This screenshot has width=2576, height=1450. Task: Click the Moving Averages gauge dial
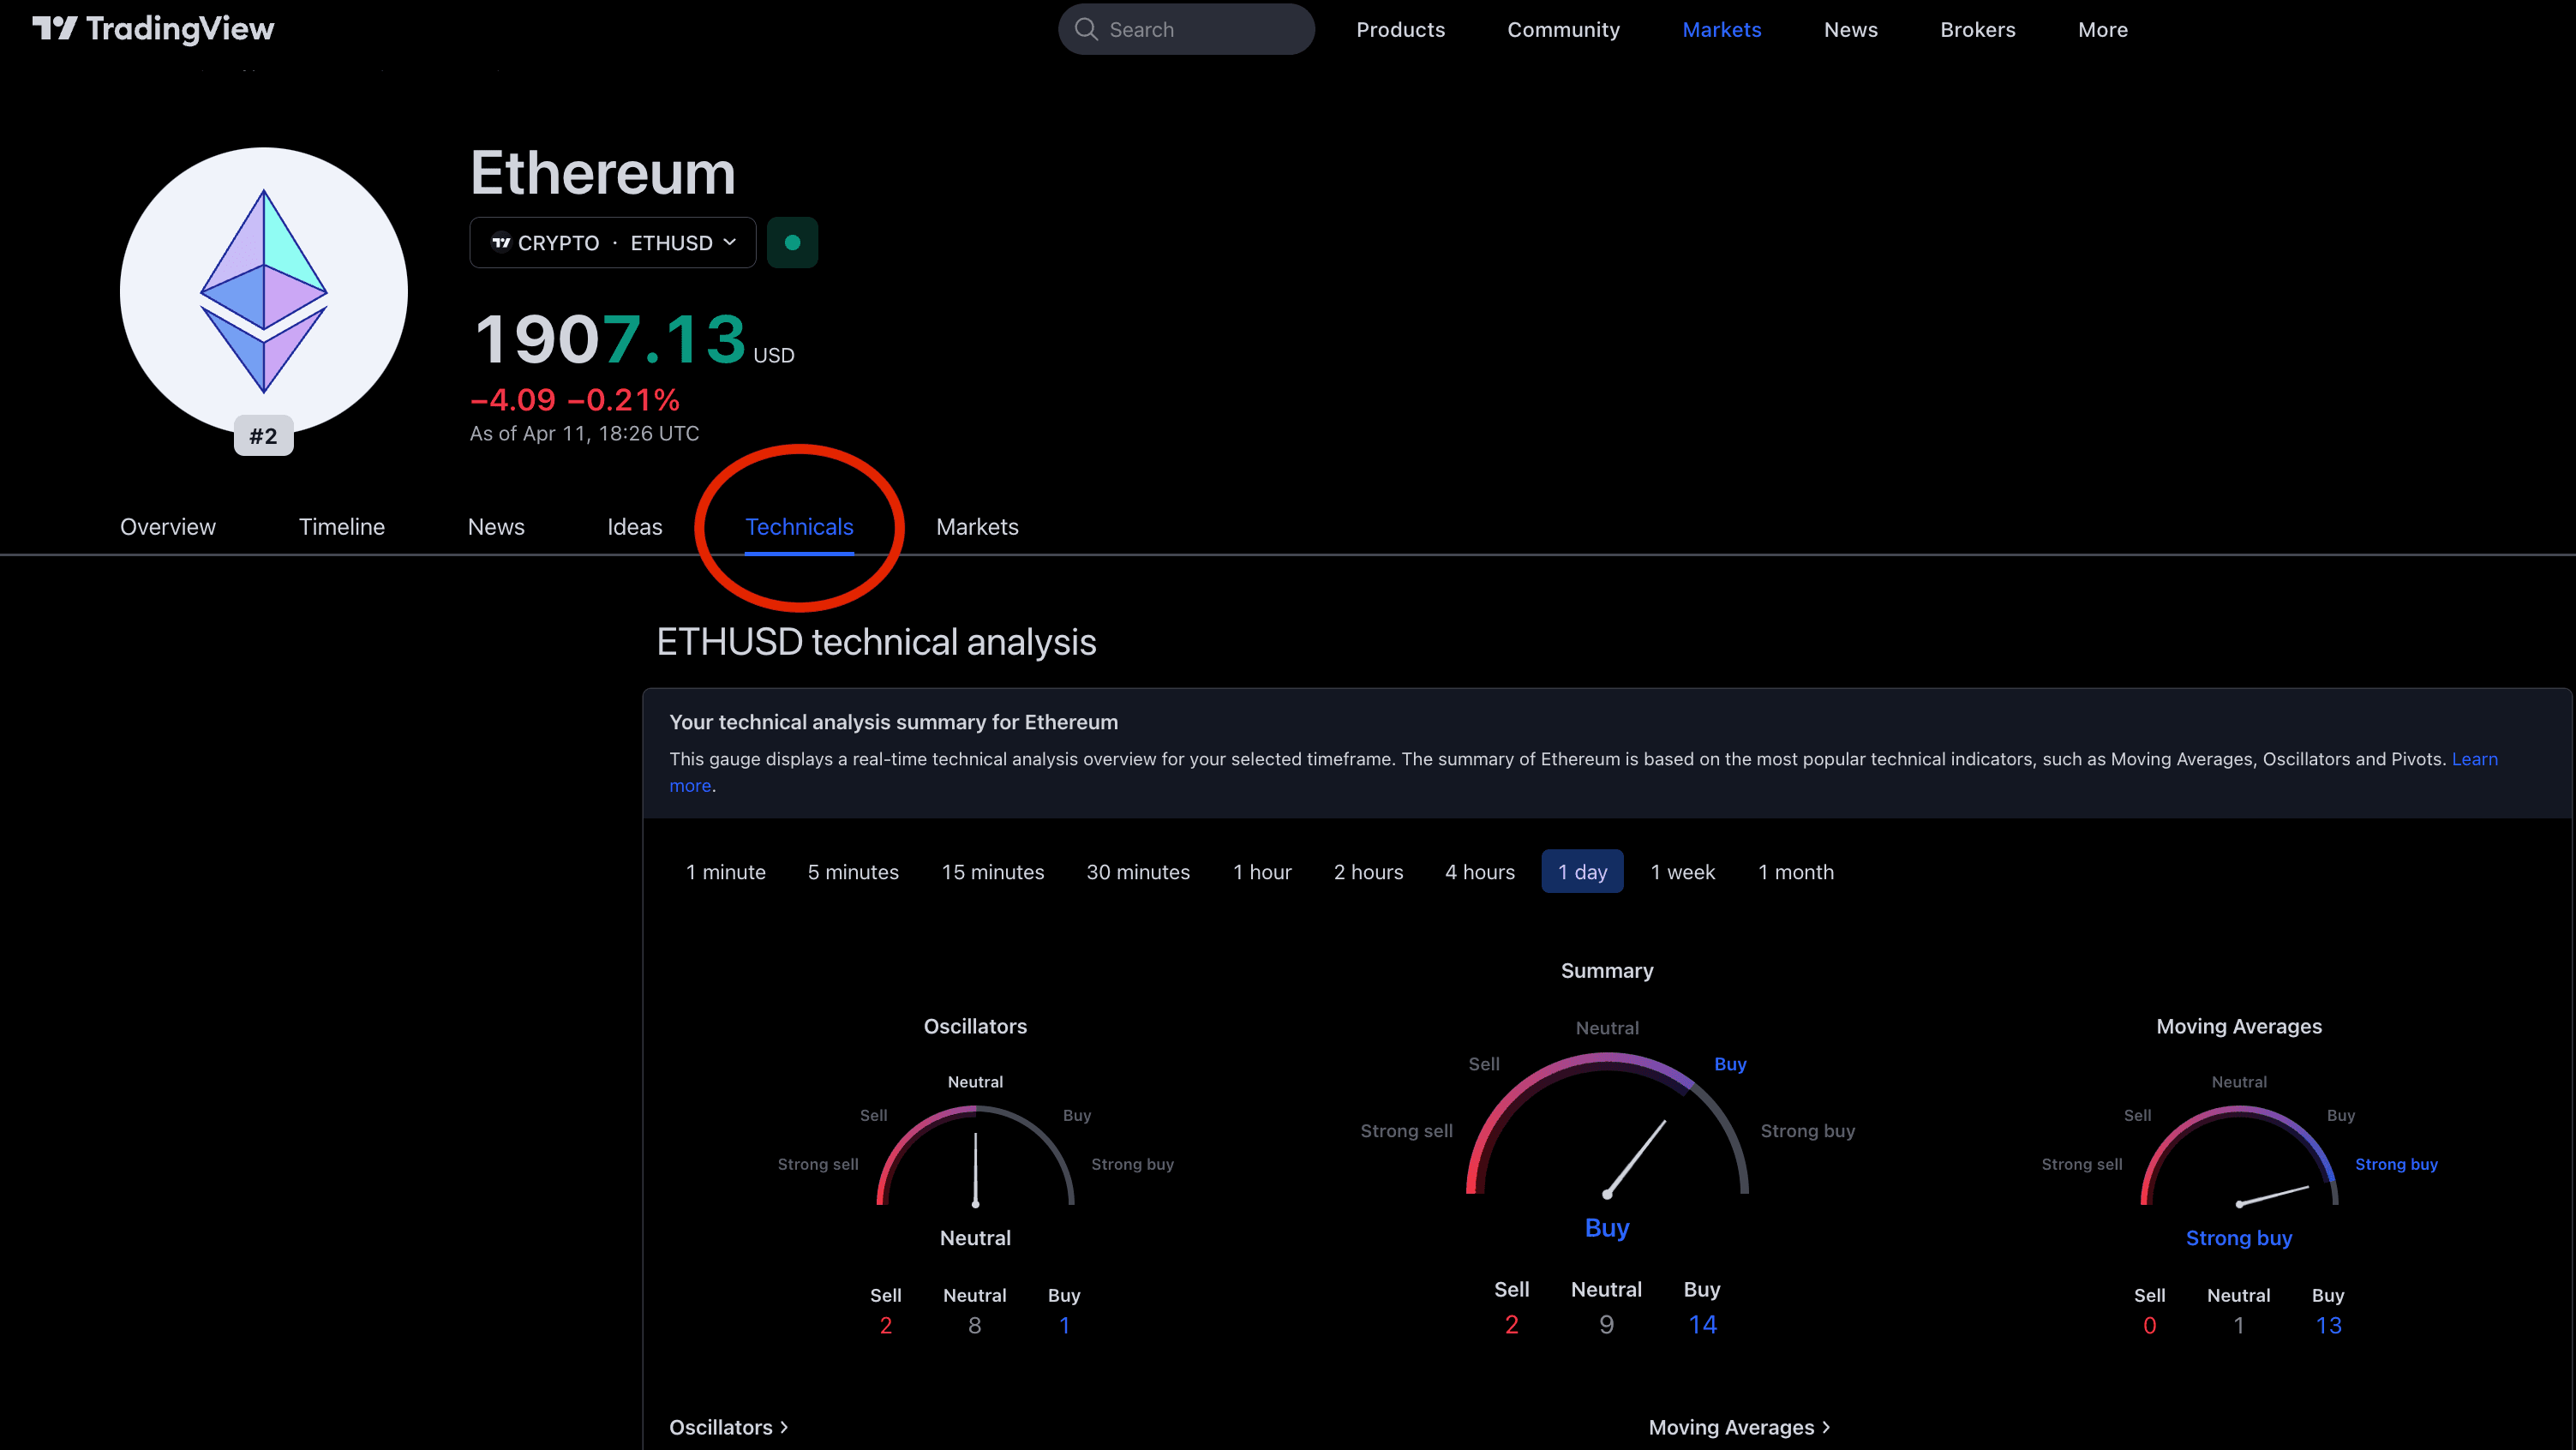point(2238,1158)
